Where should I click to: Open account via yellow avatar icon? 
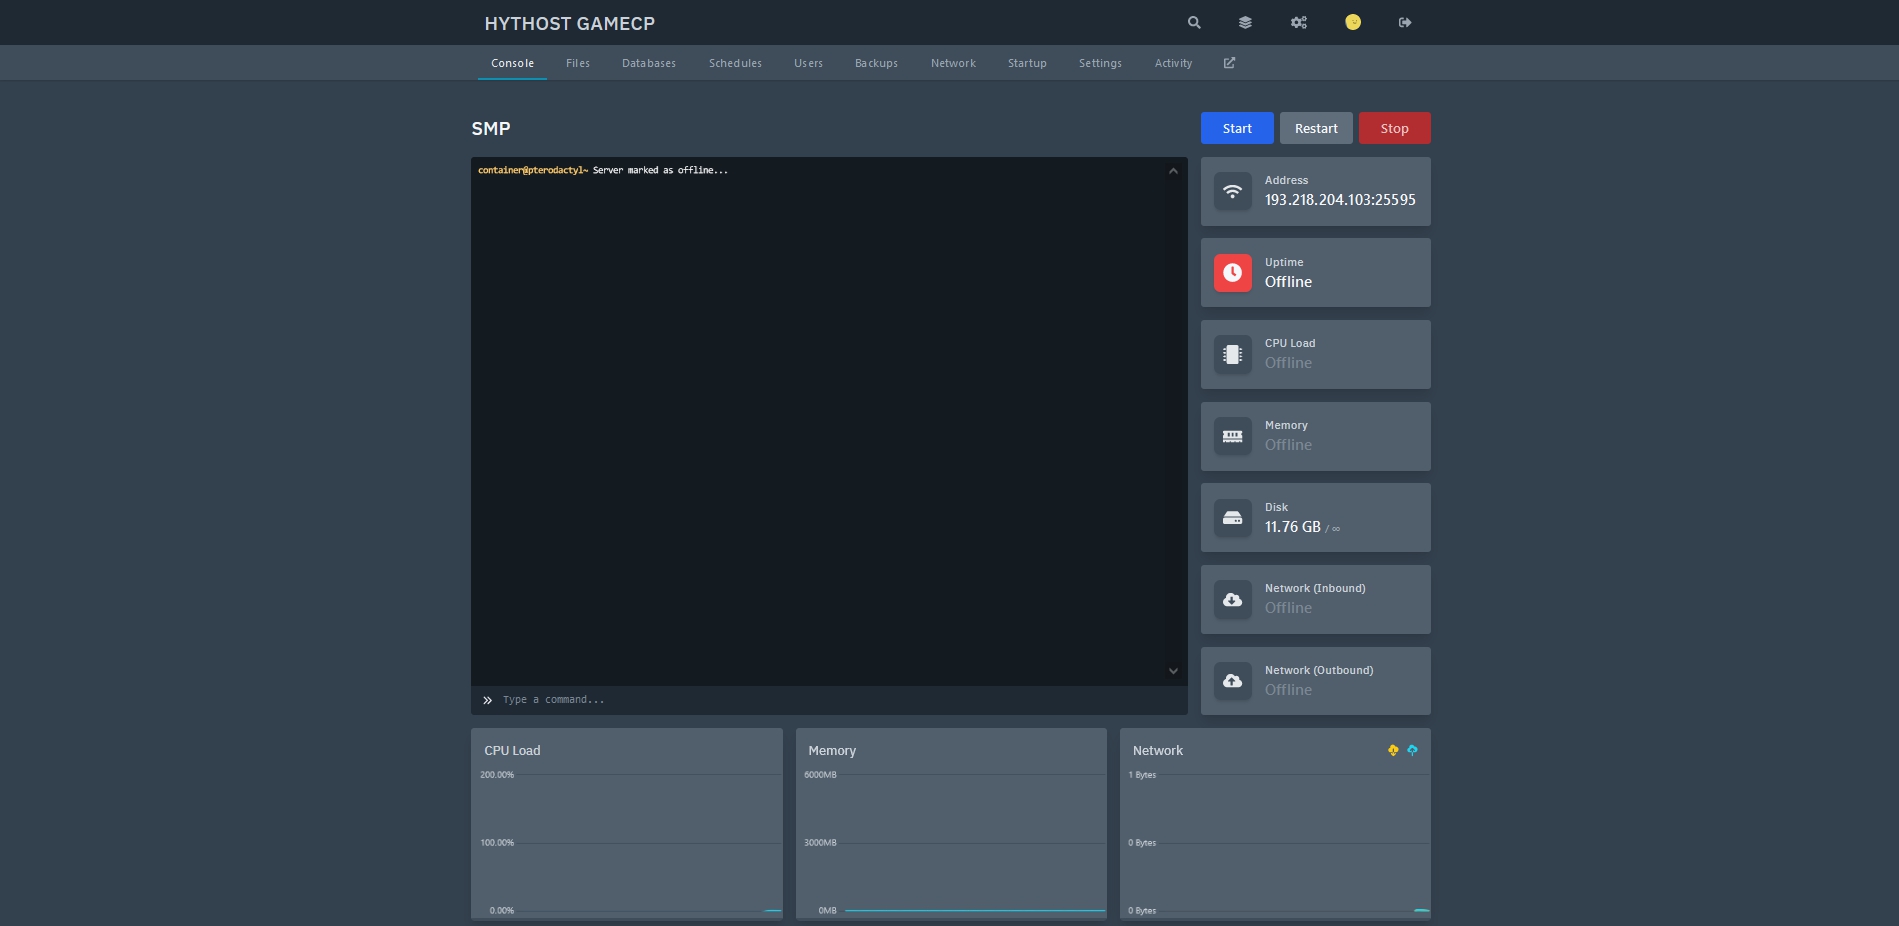(1353, 22)
